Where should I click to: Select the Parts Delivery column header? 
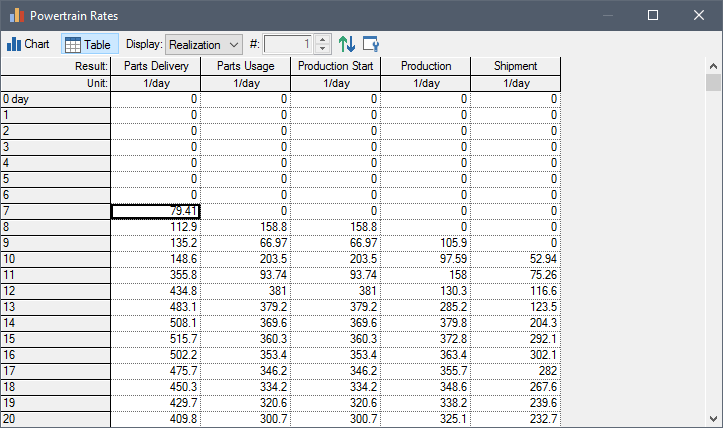(x=156, y=66)
